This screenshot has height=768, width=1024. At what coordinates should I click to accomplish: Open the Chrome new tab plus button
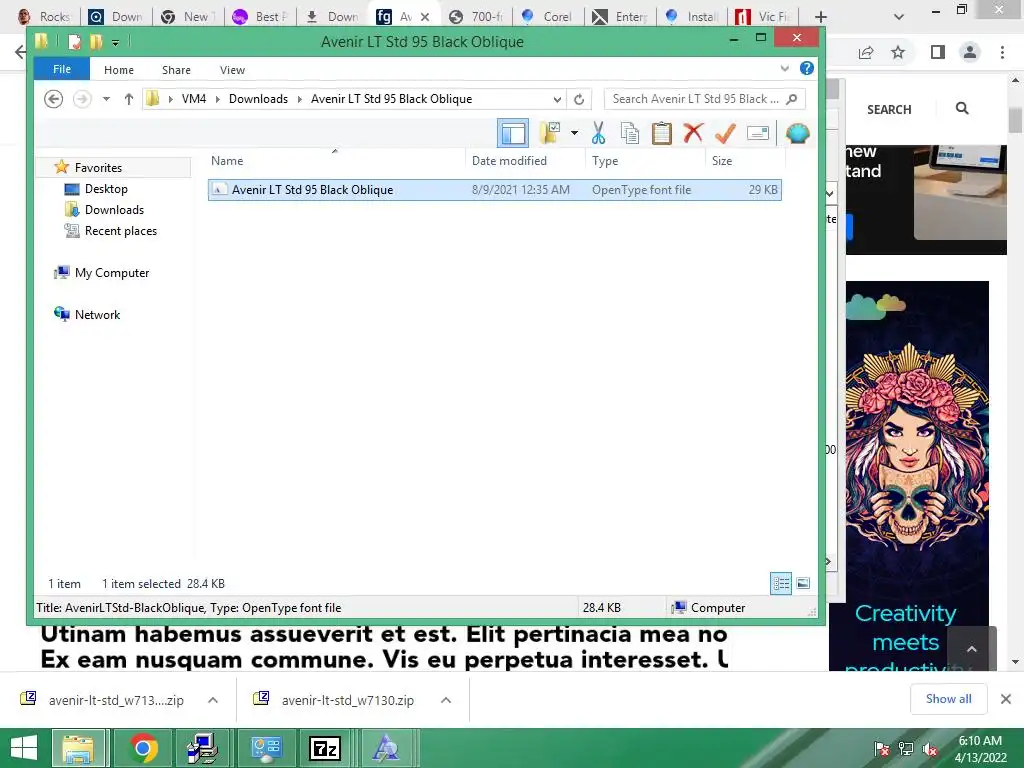point(821,17)
